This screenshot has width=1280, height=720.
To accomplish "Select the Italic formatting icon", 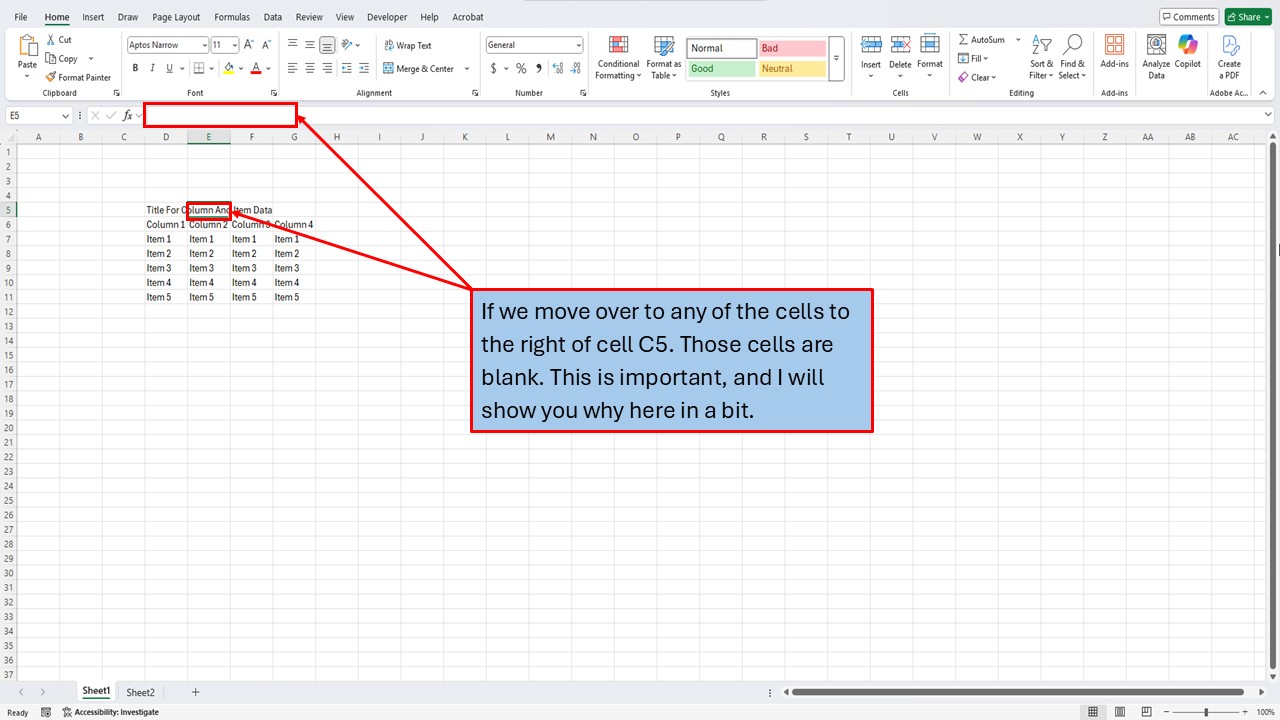I will [151, 68].
